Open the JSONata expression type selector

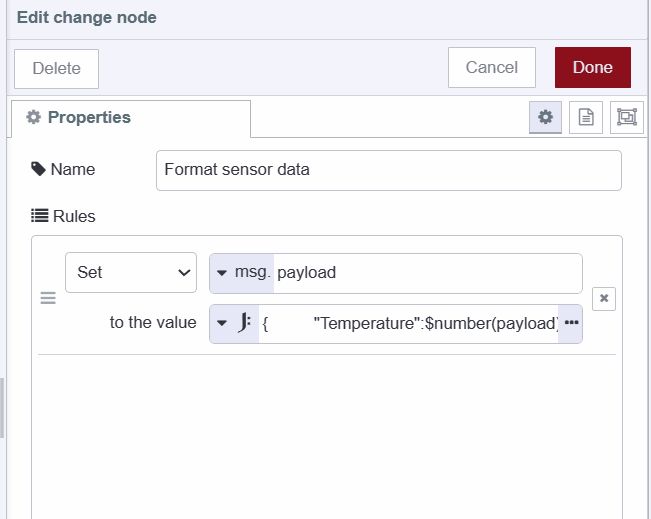(x=234, y=323)
